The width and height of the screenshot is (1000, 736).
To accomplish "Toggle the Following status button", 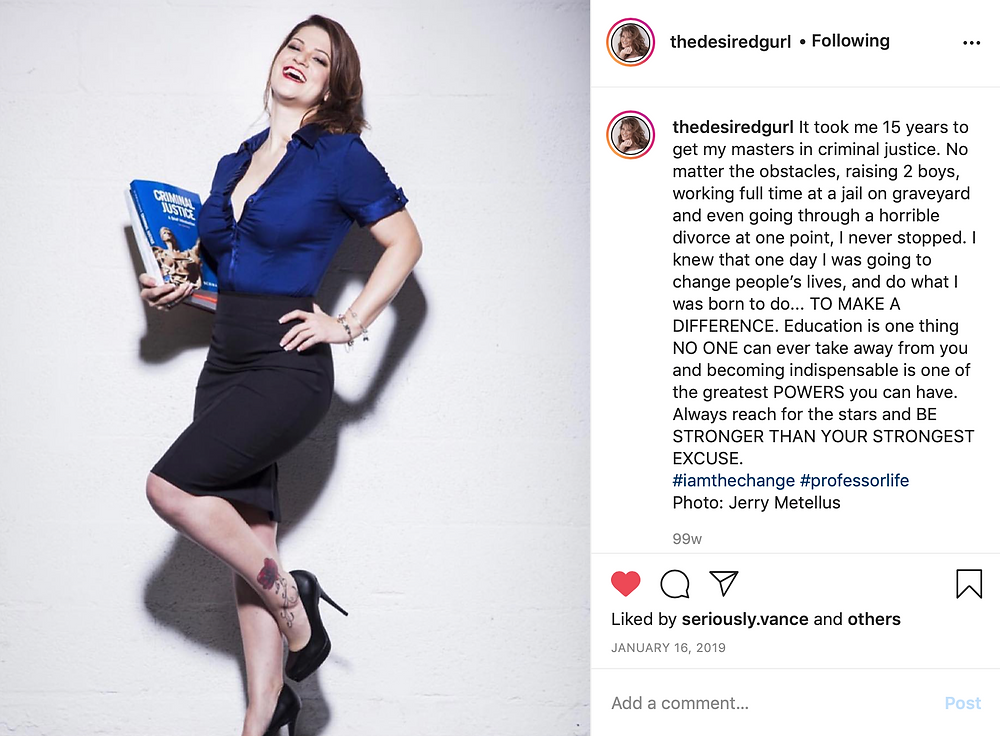I will pos(850,41).
